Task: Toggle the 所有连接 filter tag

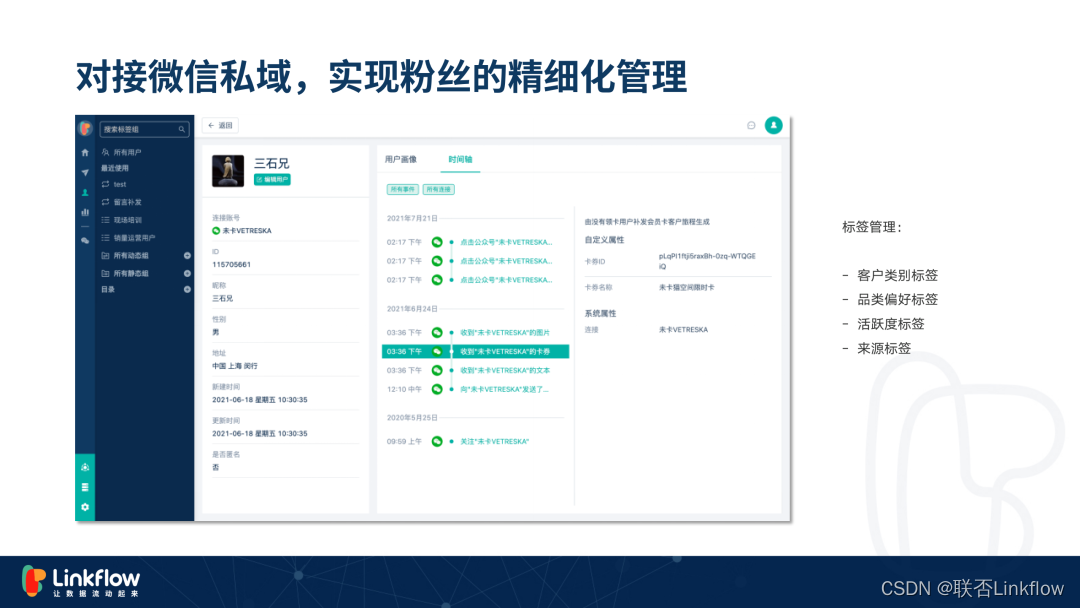Action: pyautogui.click(x=439, y=189)
